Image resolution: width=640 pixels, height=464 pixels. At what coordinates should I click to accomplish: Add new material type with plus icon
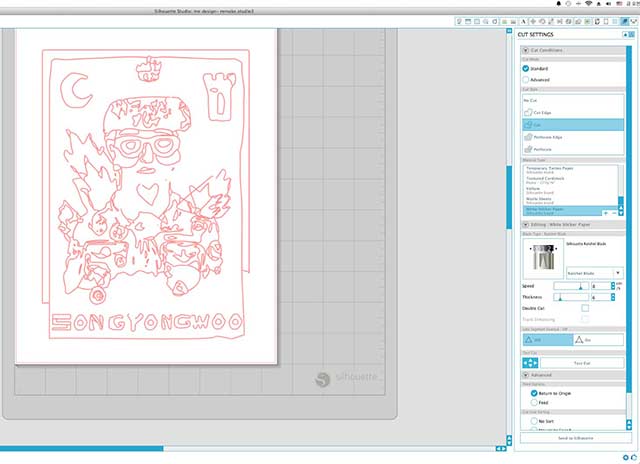pos(606,213)
